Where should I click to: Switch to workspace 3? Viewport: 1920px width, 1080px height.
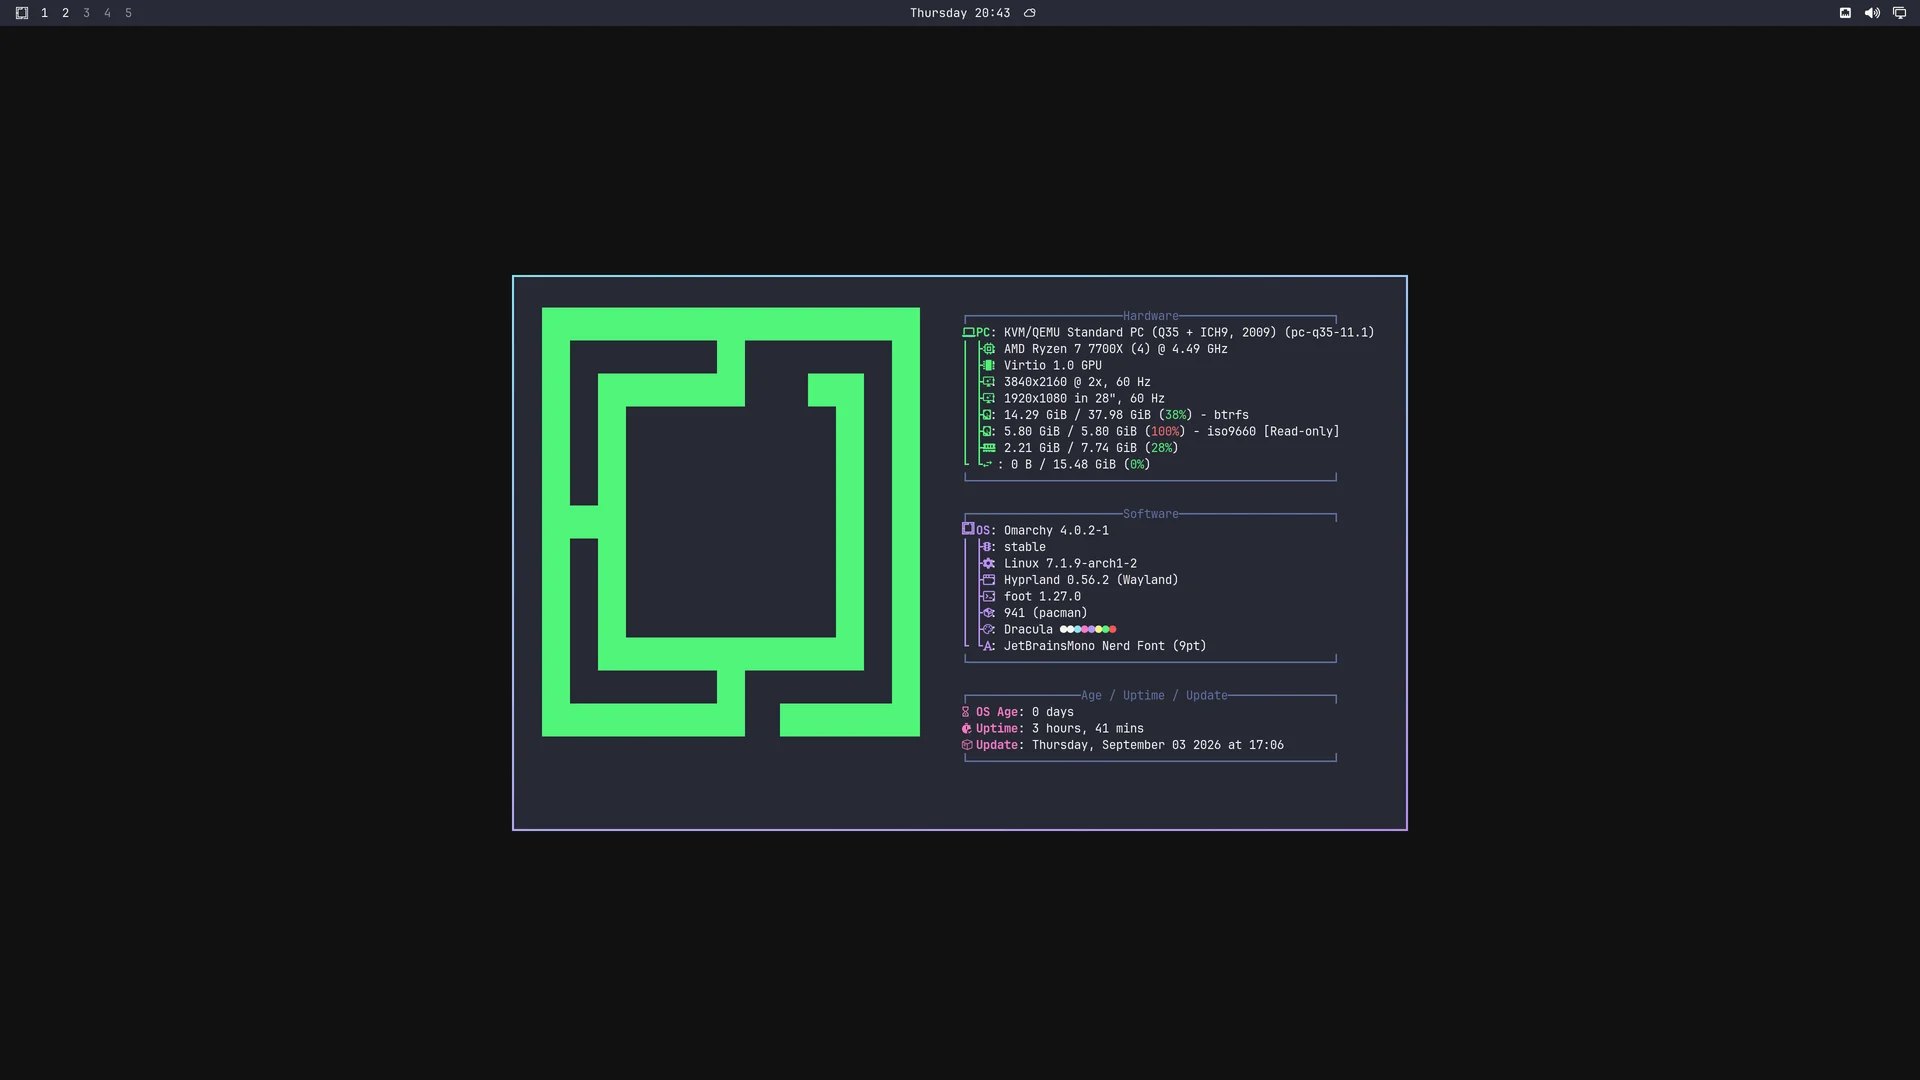pos(86,13)
